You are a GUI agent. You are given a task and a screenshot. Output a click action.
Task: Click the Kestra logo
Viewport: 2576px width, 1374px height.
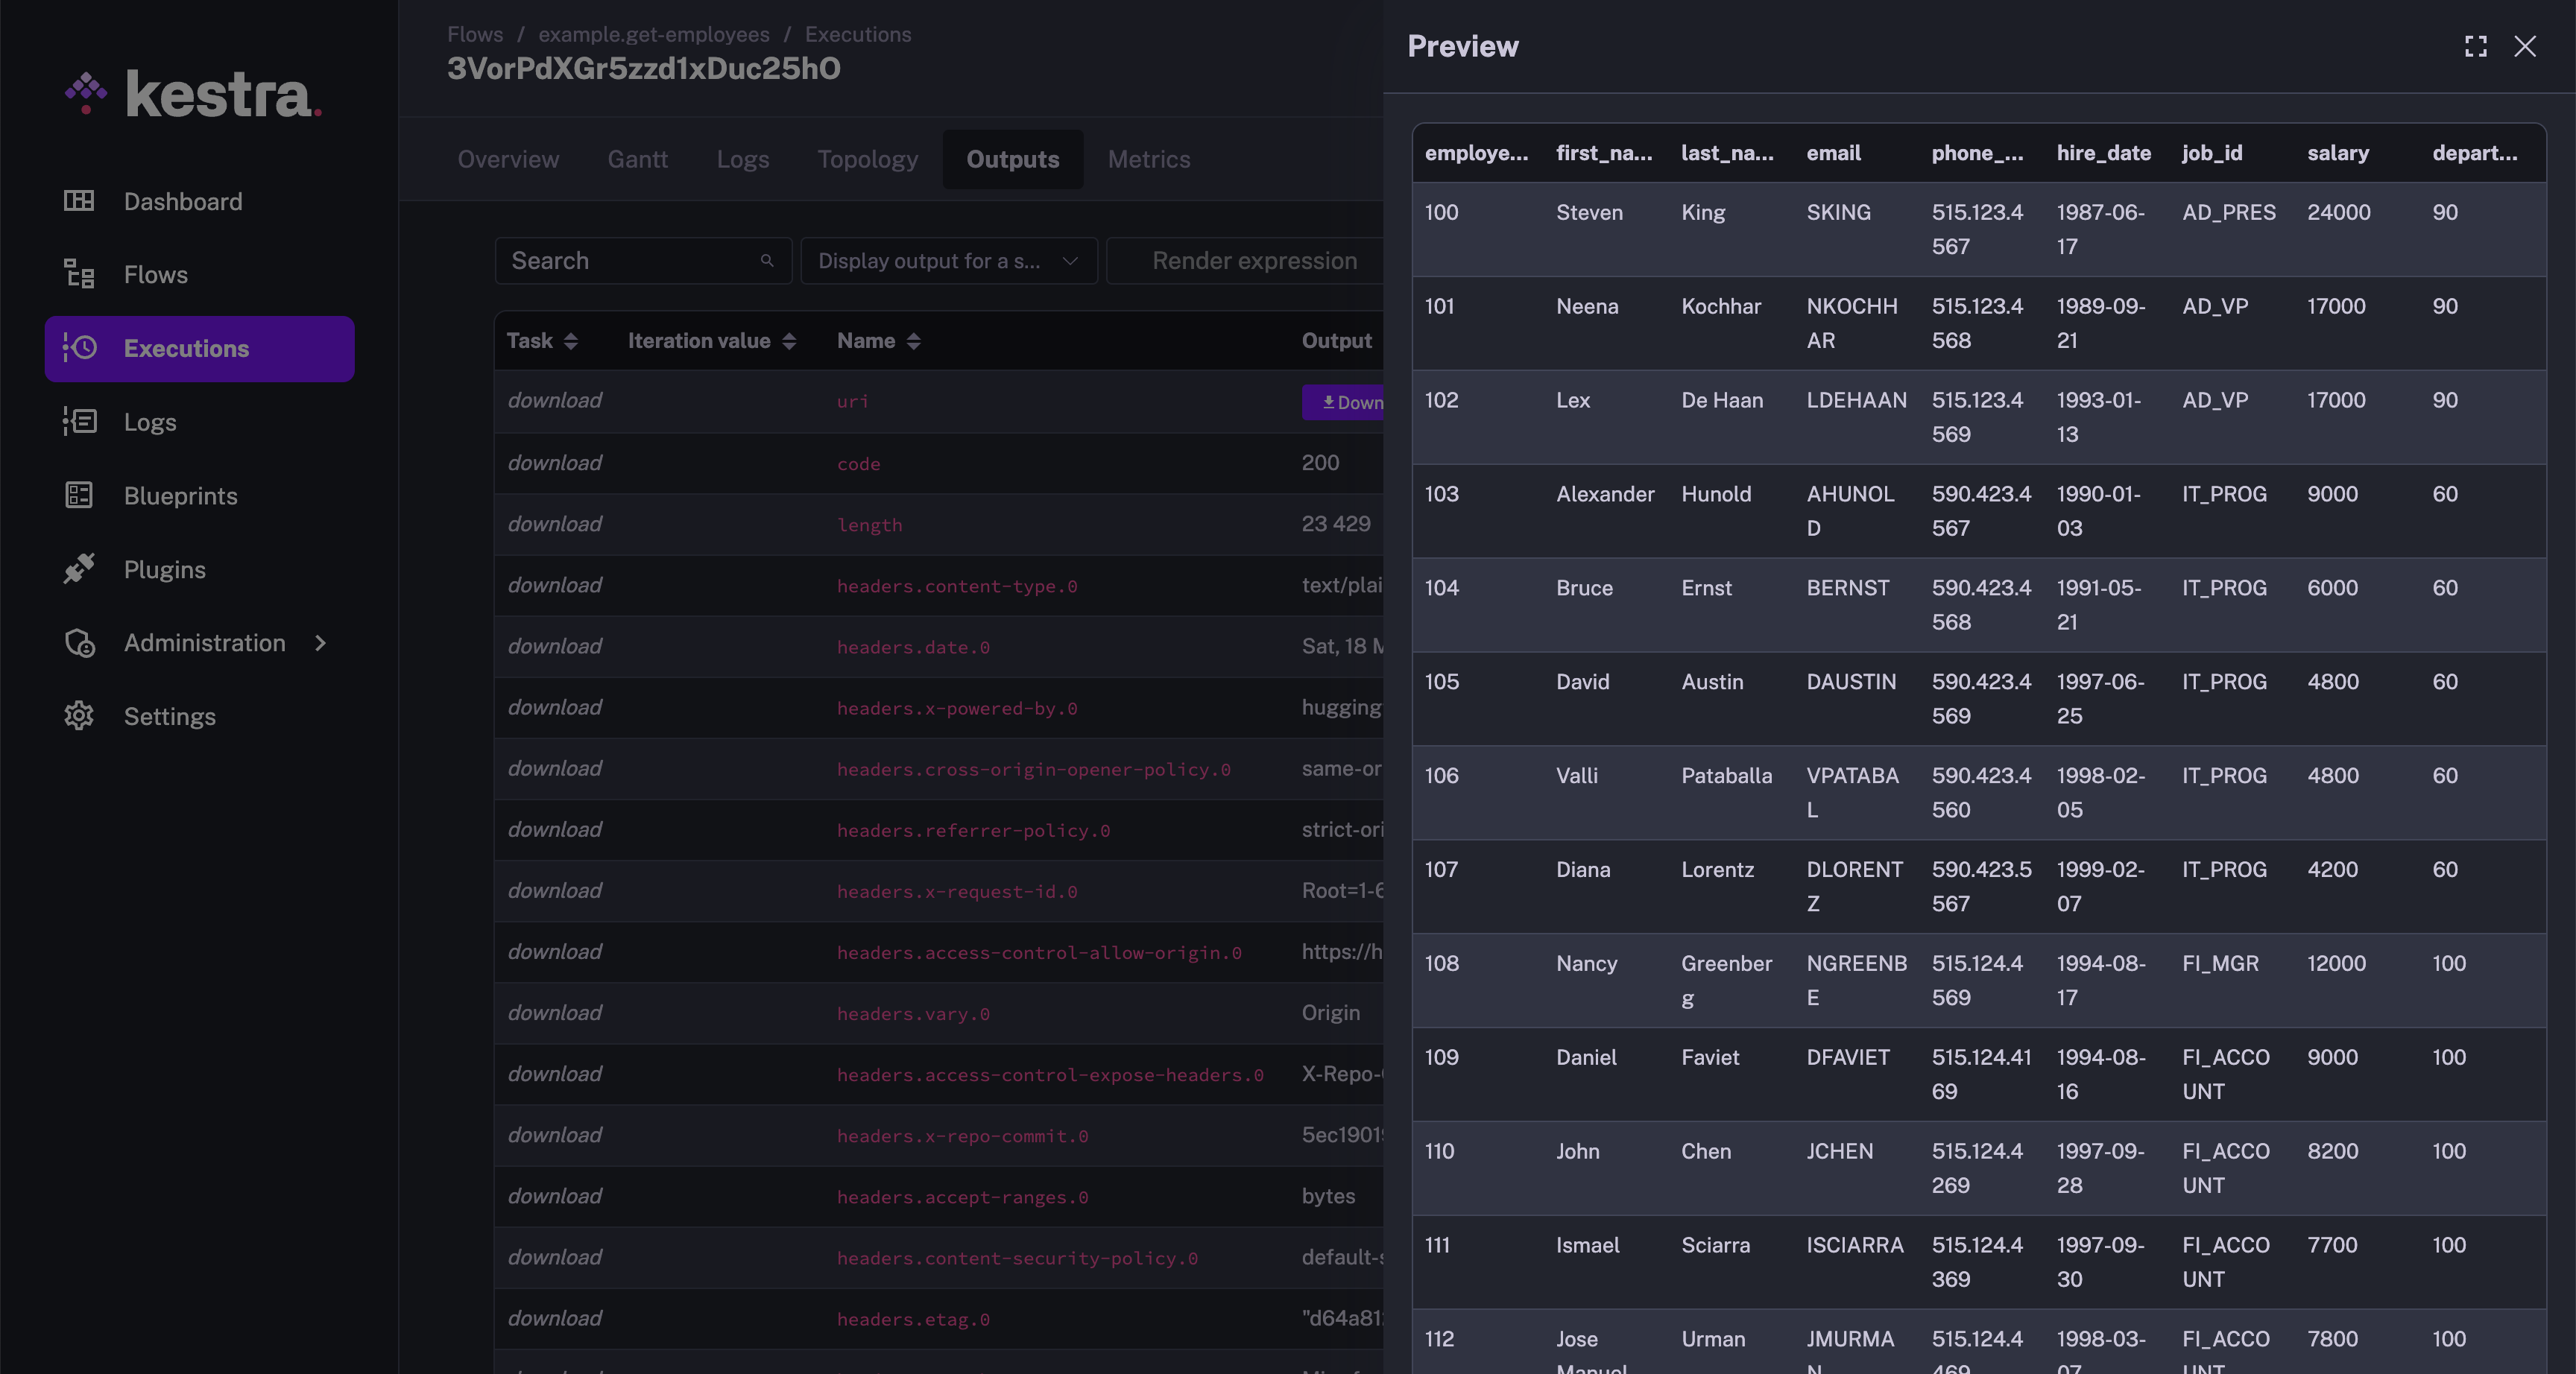pyautogui.click(x=193, y=95)
